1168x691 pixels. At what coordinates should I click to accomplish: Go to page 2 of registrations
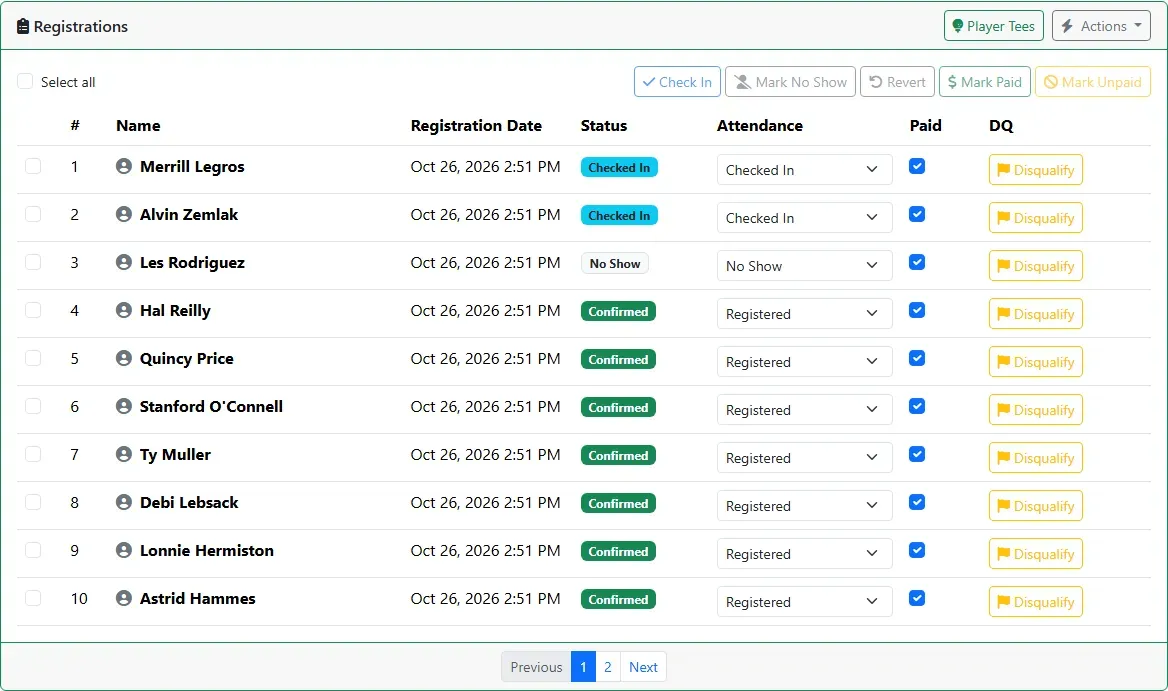(608, 667)
